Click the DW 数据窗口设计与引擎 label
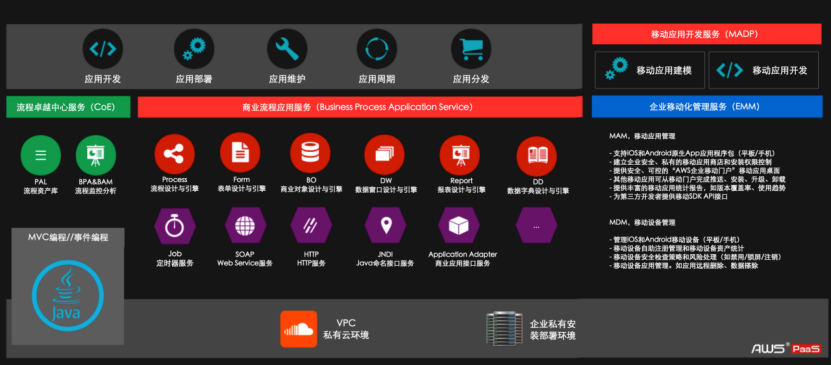This screenshot has width=831, height=365. click(386, 185)
